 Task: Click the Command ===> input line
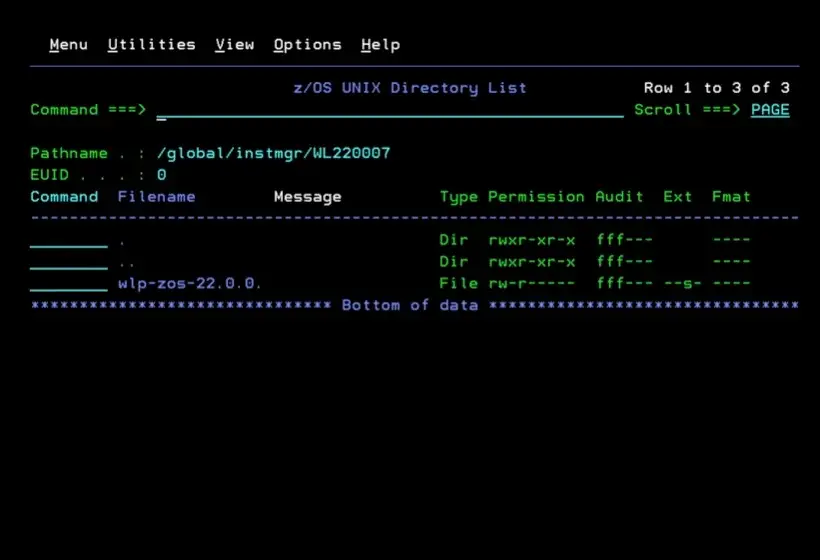point(390,110)
